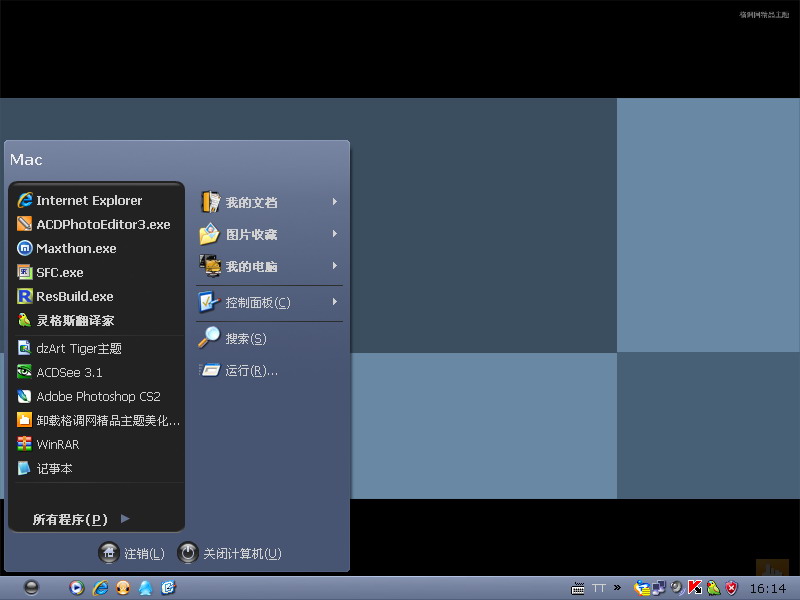Viewport: 800px width, 600px height.
Task: Choose the 卸载格调网精品主题美化... entry
Action: (97, 420)
